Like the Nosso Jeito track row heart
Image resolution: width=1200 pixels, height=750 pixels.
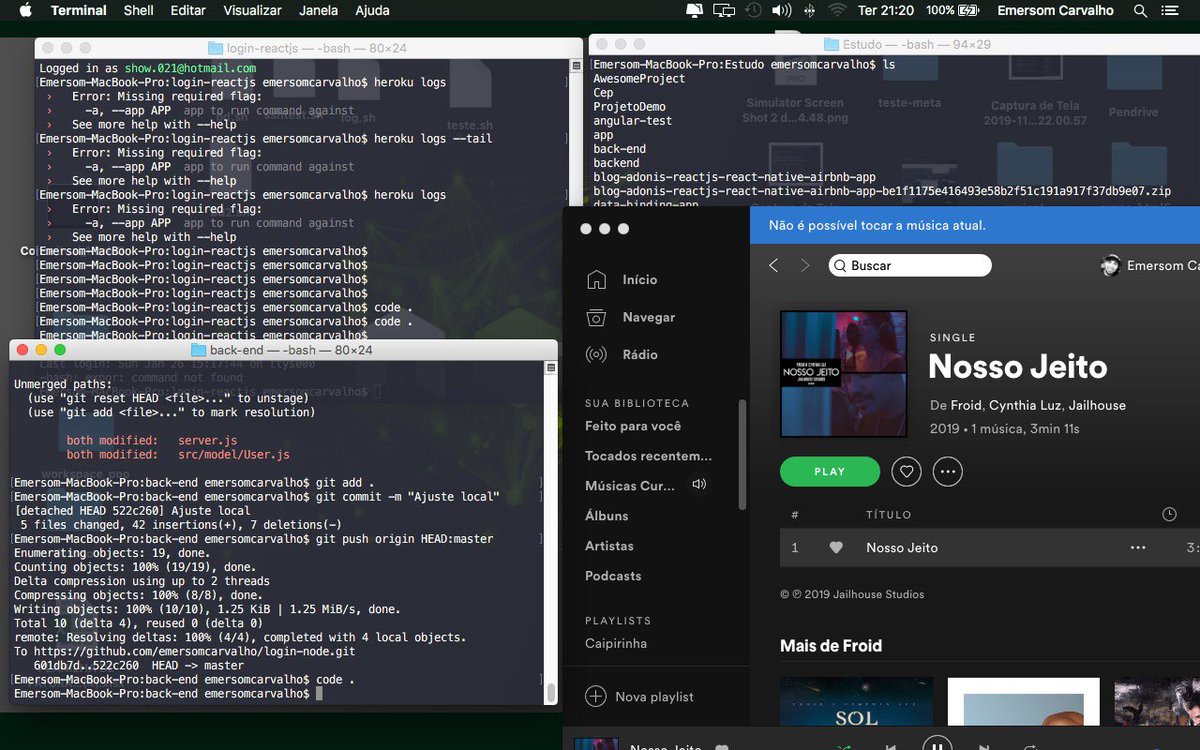(836, 548)
